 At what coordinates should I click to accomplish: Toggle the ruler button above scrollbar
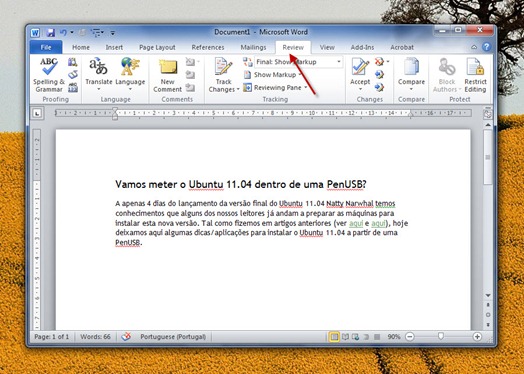[x=488, y=114]
